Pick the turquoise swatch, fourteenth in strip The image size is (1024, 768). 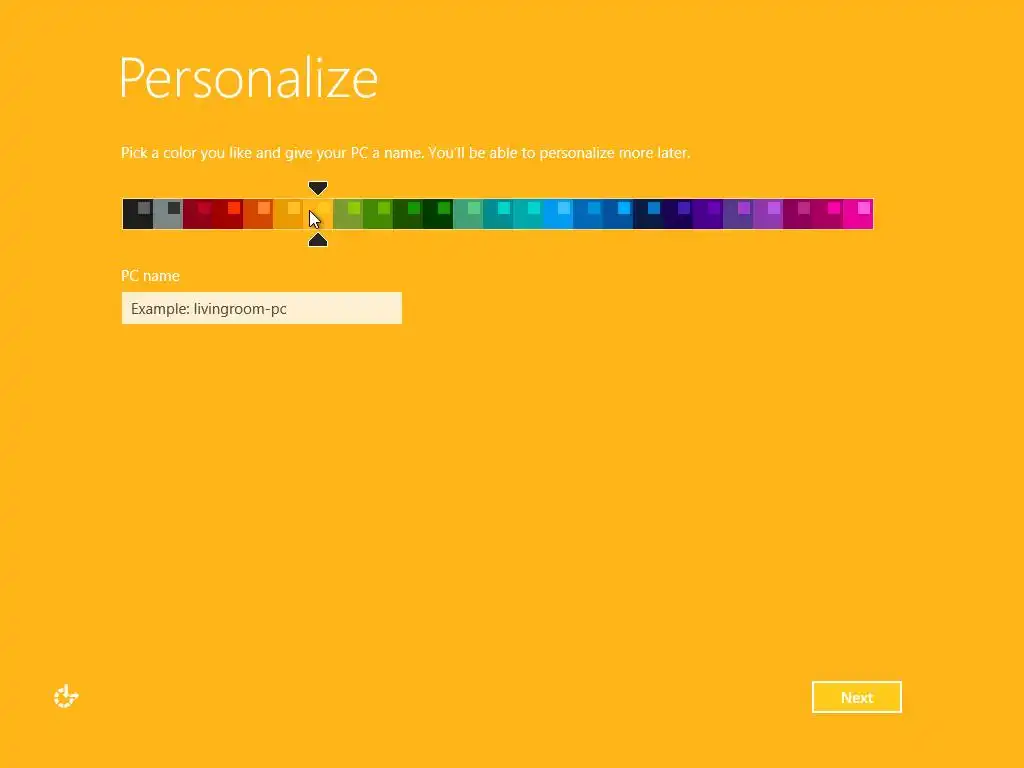point(528,214)
